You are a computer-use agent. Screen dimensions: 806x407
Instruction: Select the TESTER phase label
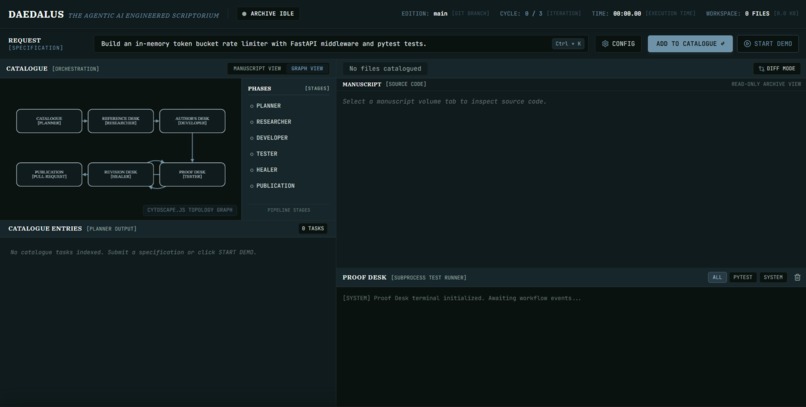point(267,154)
